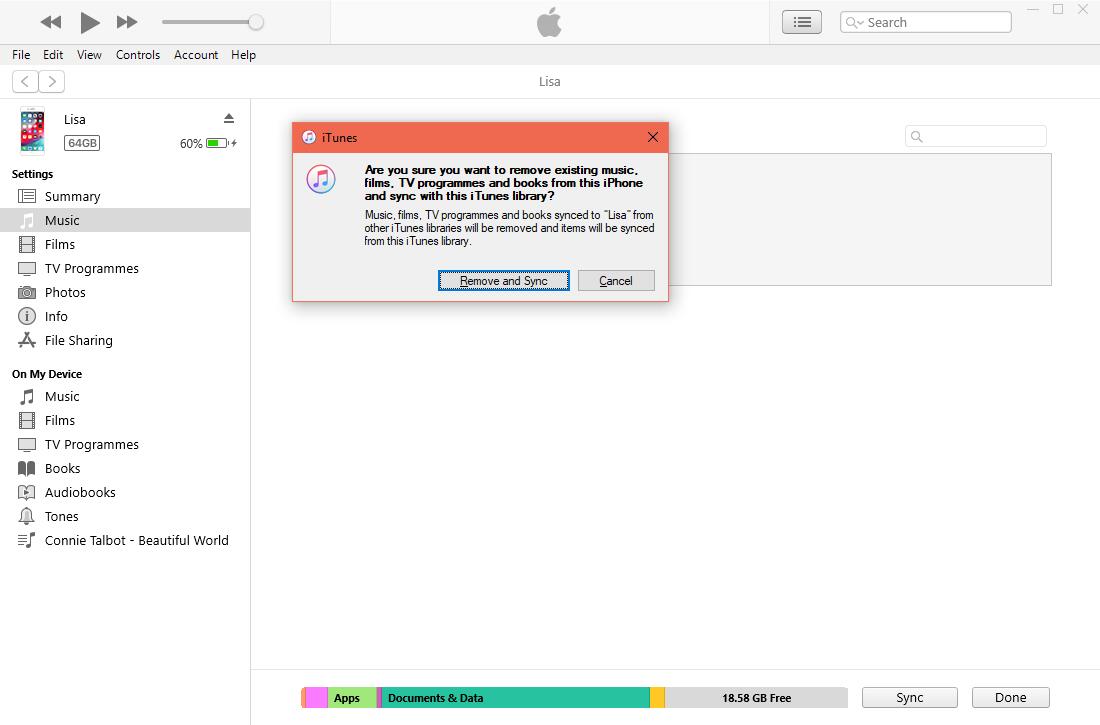Click the Summary list icon
The height and width of the screenshot is (725, 1100).
tap(27, 197)
